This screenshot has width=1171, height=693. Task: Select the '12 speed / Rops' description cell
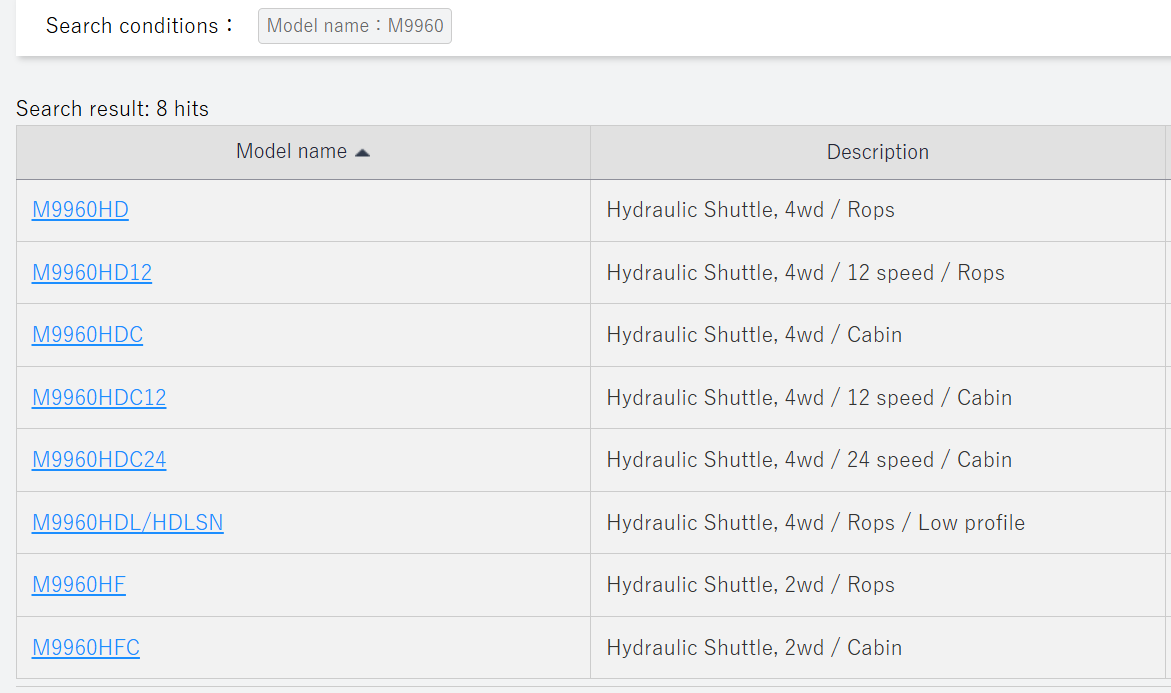coord(878,273)
